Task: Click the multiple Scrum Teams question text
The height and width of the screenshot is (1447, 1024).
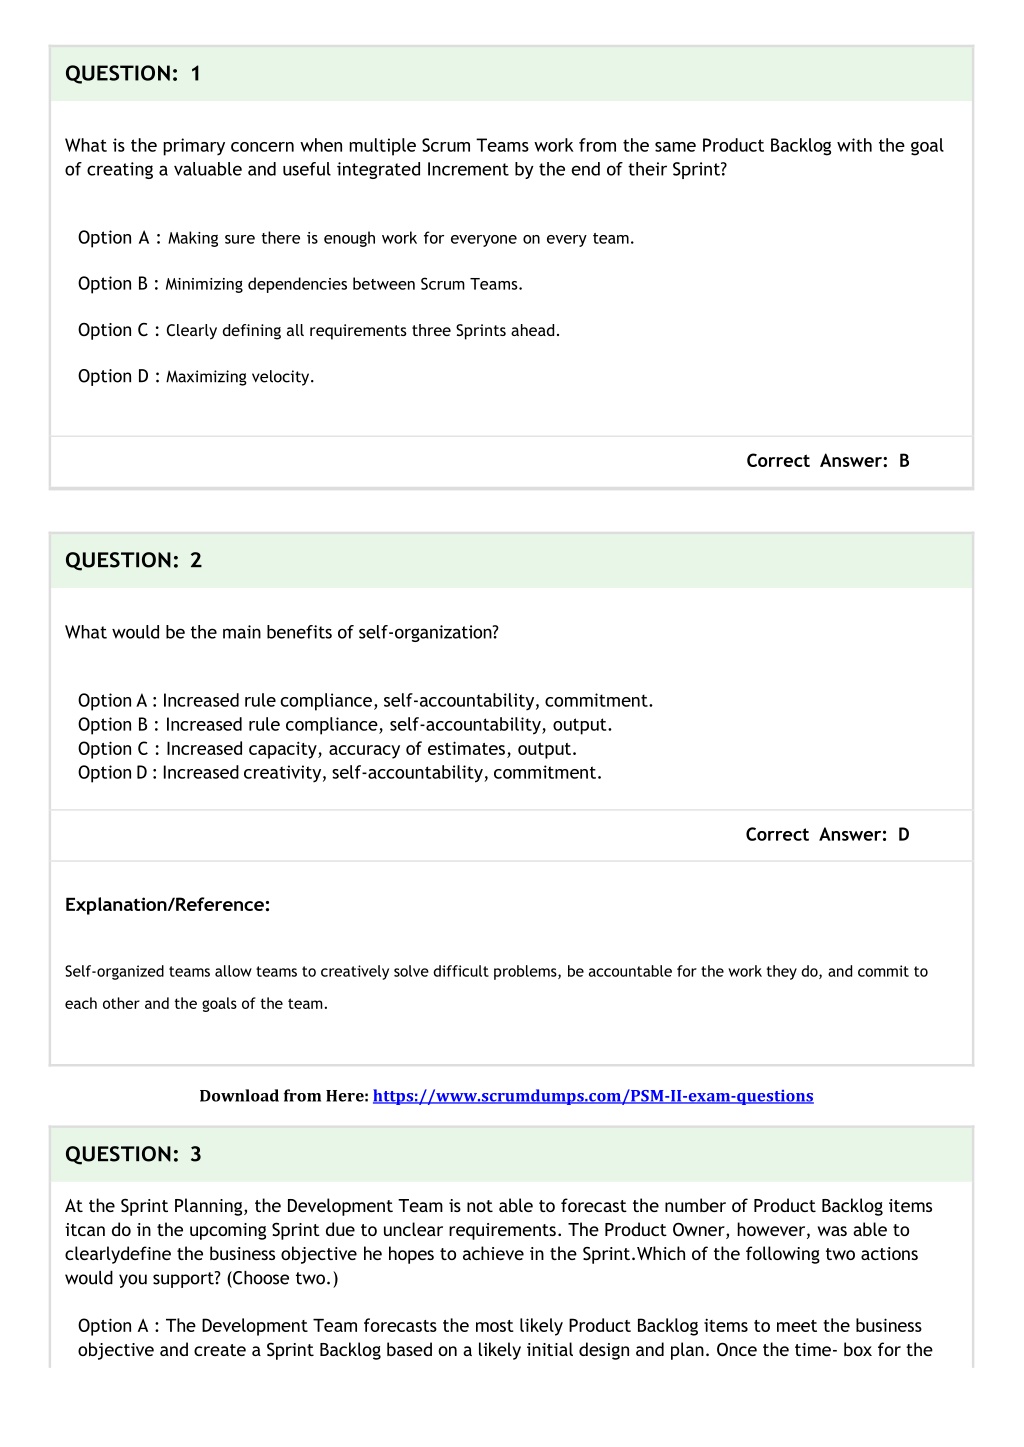Action: pyautogui.click(x=504, y=157)
